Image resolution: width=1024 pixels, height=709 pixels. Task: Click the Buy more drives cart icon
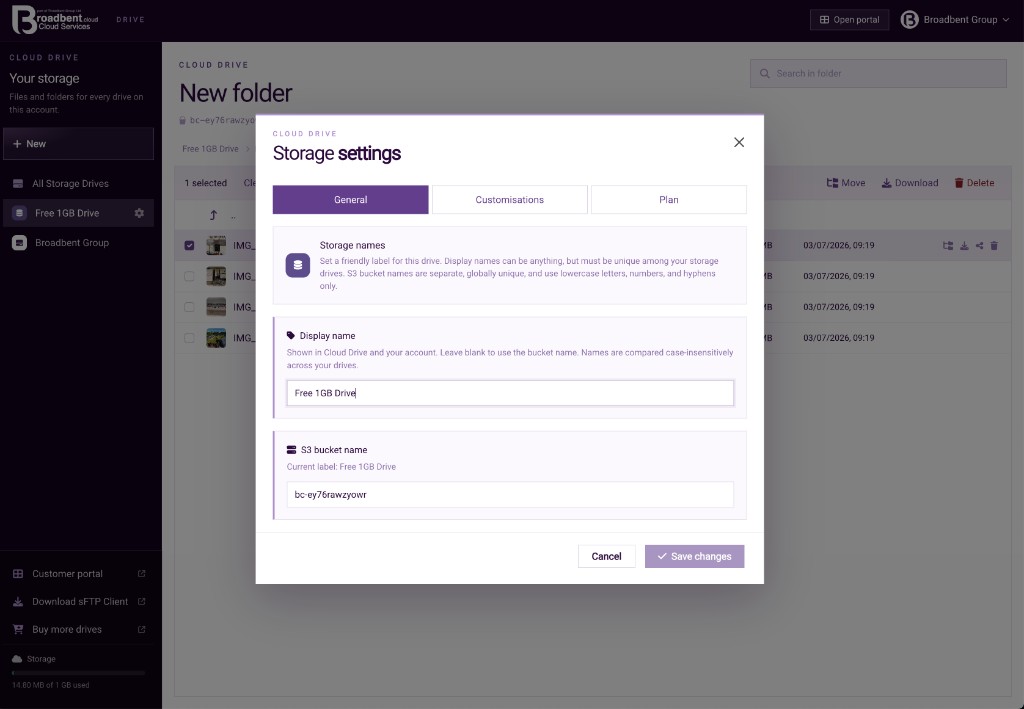pyautogui.click(x=18, y=630)
